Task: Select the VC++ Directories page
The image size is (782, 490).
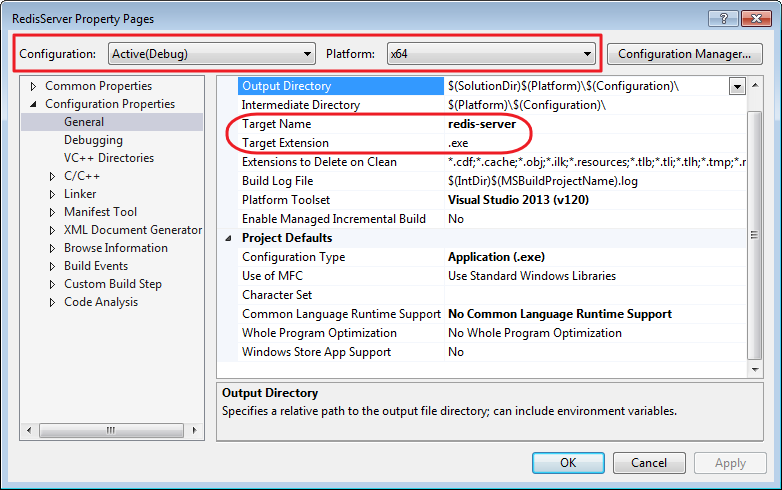Action: point(108,158)
